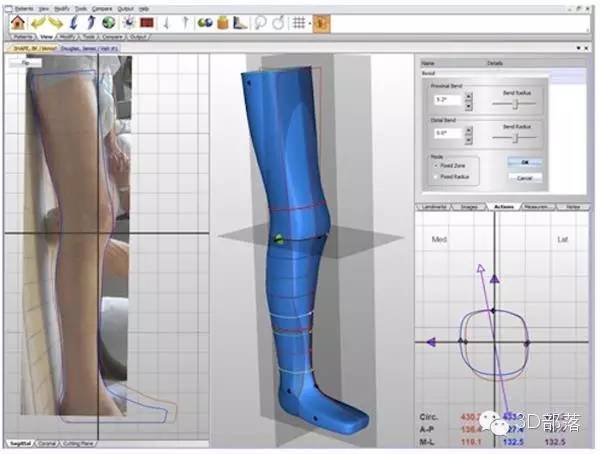Increase the Proximal Bend angle stepper
This screenshot has width=600, height=454.
[x=469, y=95]
